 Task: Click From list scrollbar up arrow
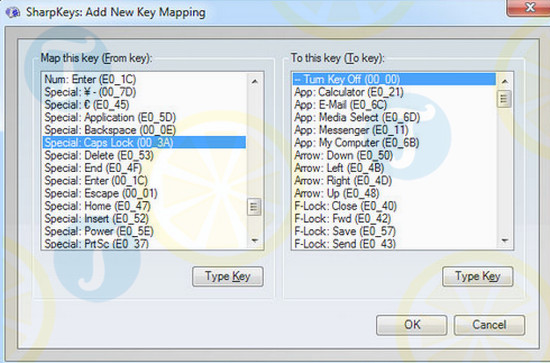tap(255, 81)
